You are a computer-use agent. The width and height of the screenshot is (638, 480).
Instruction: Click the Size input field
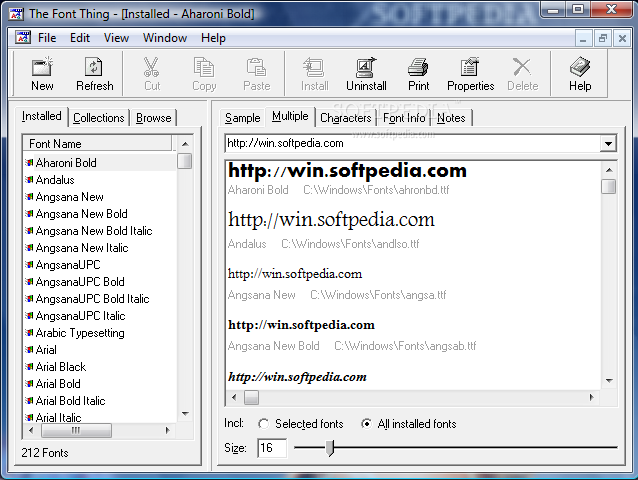coord(272,448)
